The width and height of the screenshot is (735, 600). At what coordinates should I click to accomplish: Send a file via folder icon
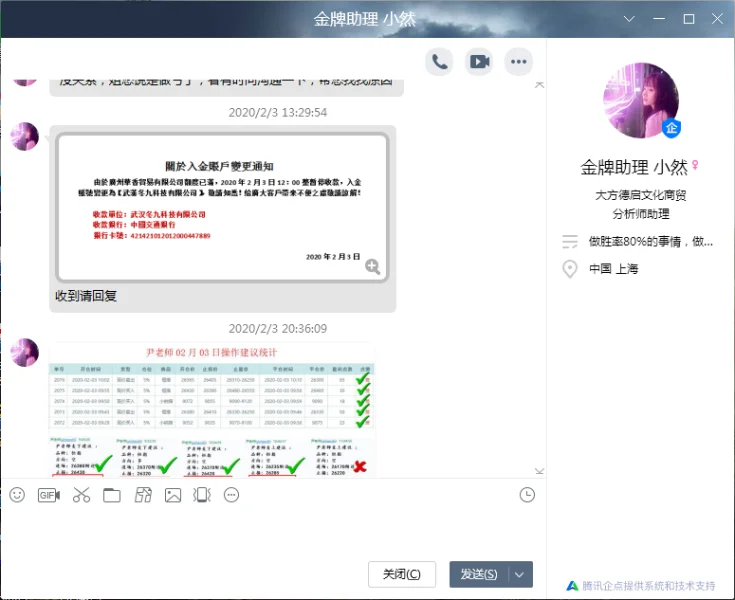tap(112, 495)
